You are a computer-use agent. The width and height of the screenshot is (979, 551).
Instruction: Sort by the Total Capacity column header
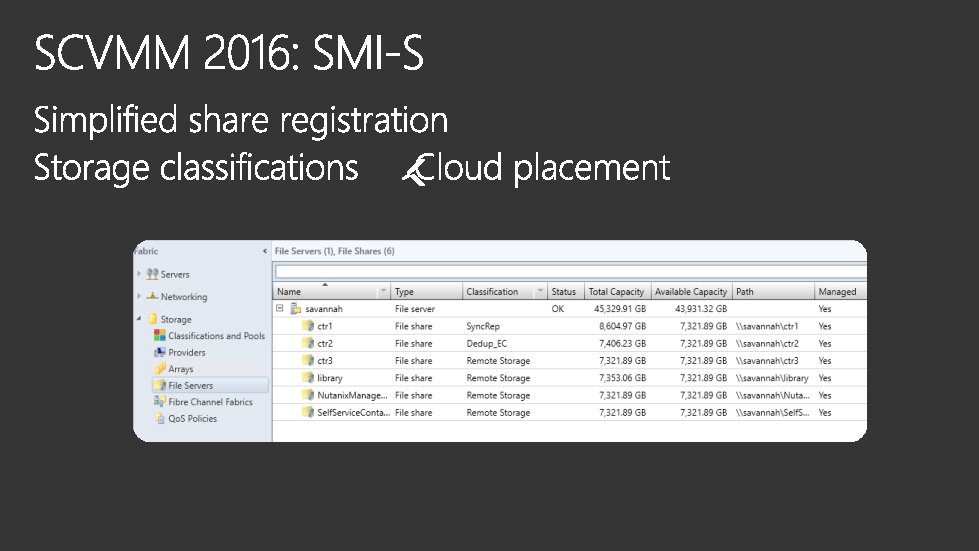618,291
